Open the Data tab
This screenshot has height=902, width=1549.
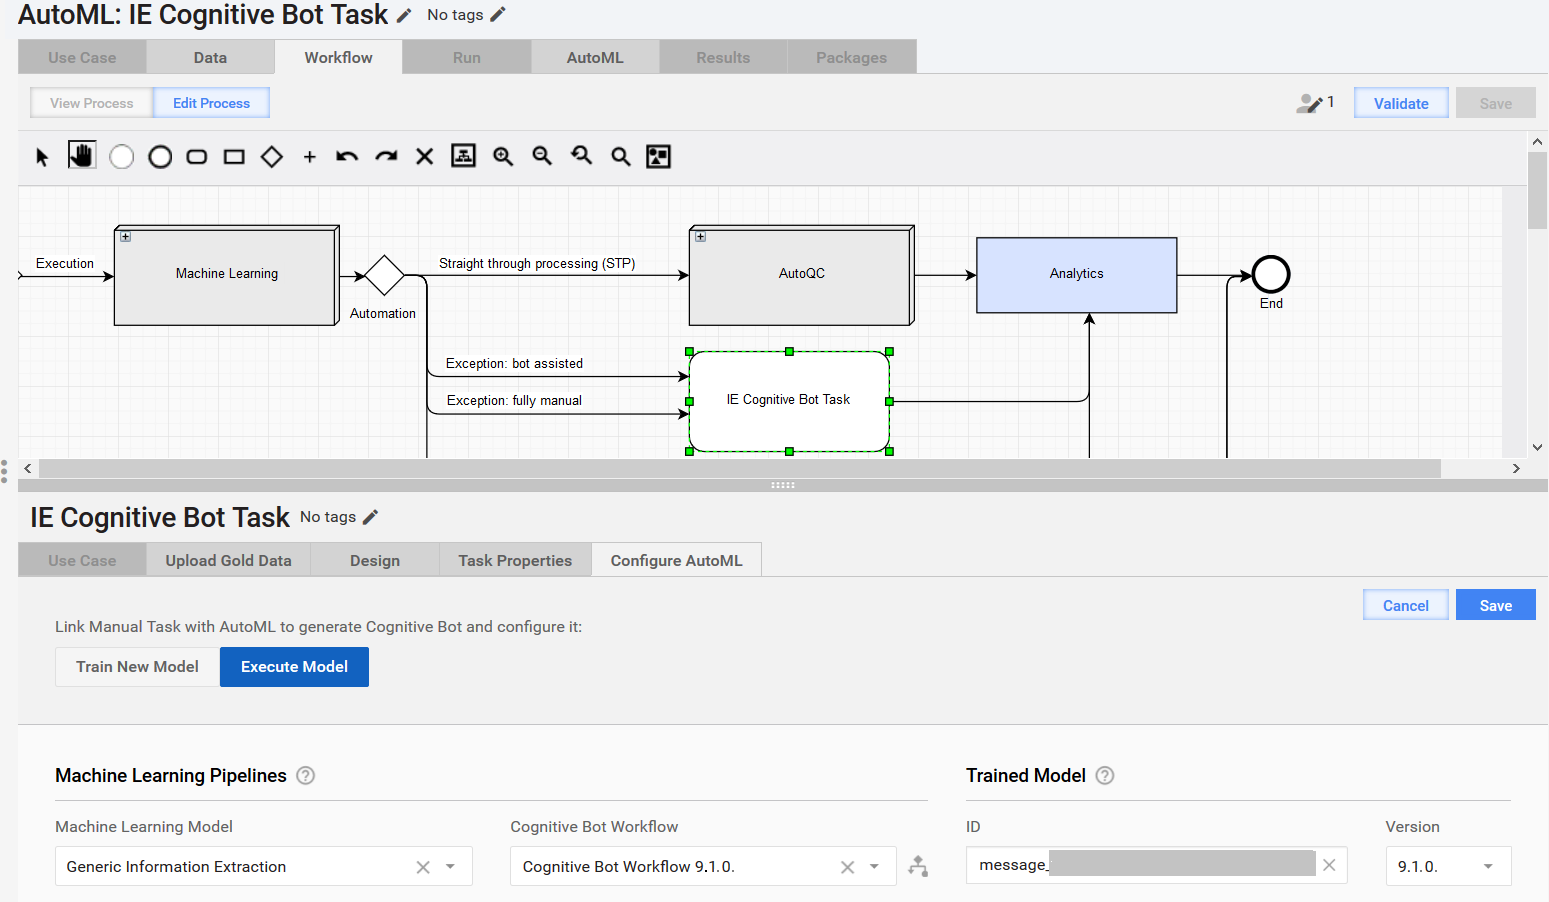210,58
